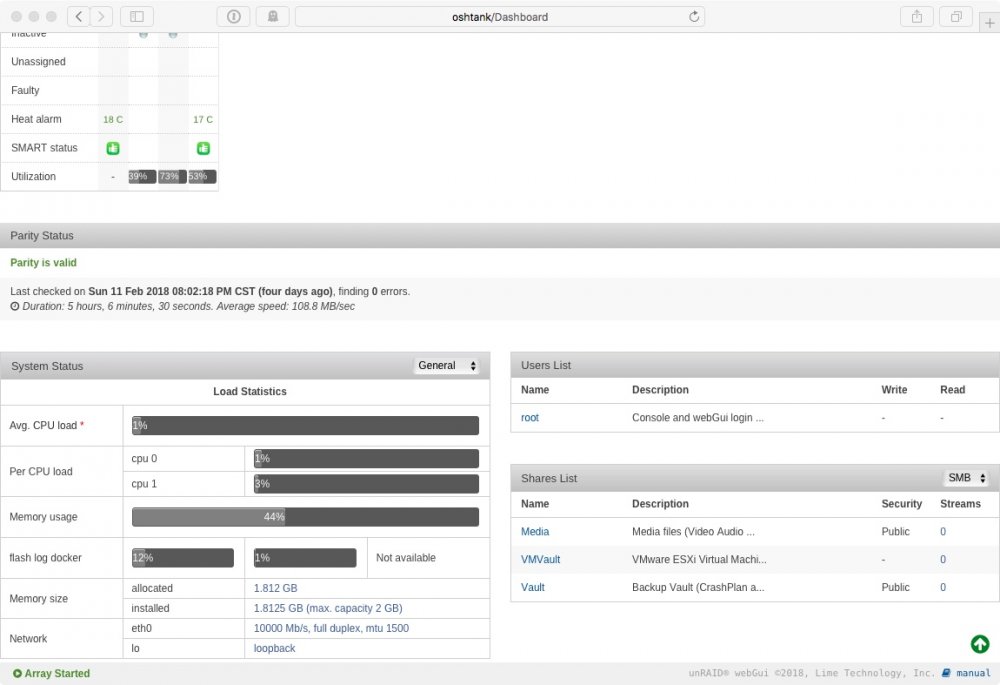Click the 18 C SMART thumbs-up icon
Image resolution: width=1000 pixels, height=685 pixels.
click(x=113, y=148)
